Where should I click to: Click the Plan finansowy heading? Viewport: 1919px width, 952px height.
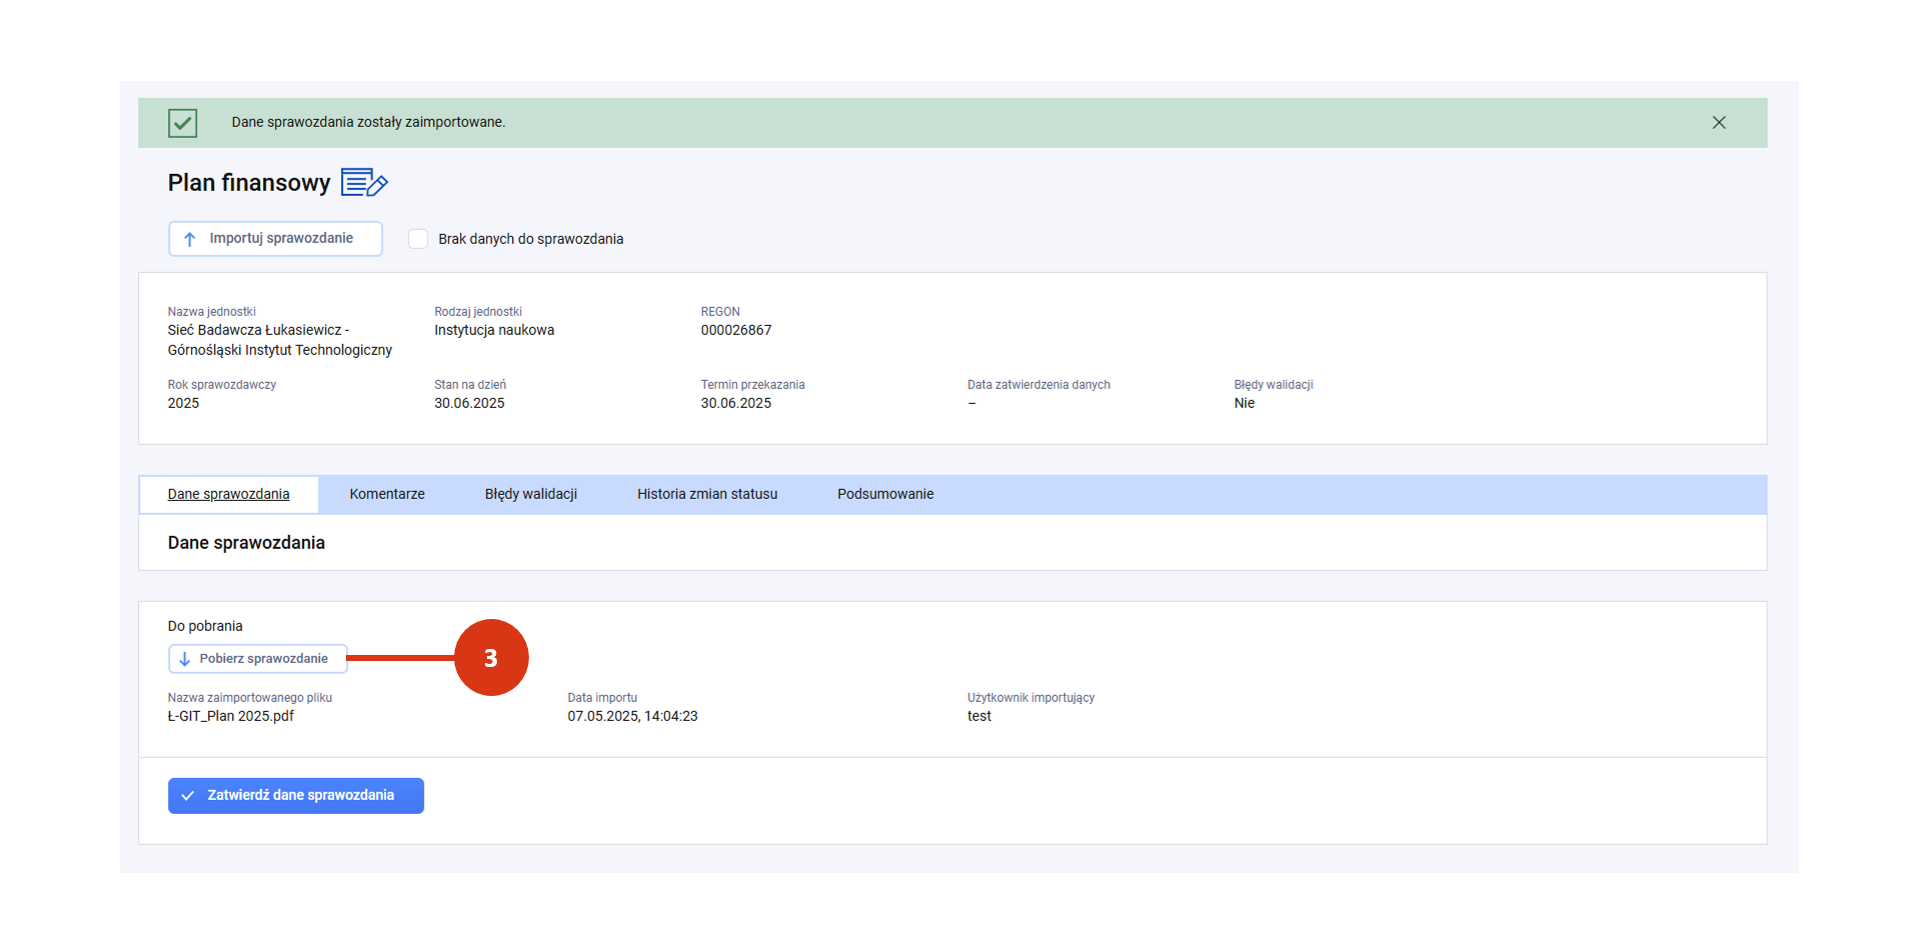249,183
